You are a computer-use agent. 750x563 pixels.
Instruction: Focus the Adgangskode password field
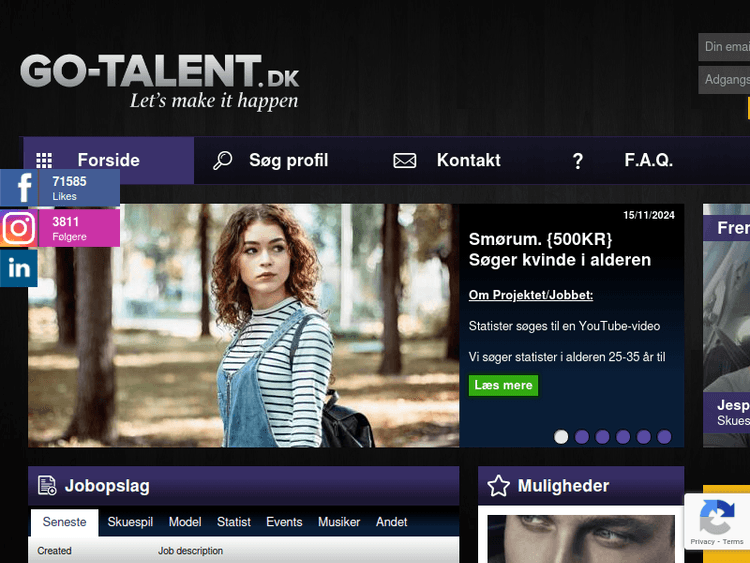[x=724, y=79]
